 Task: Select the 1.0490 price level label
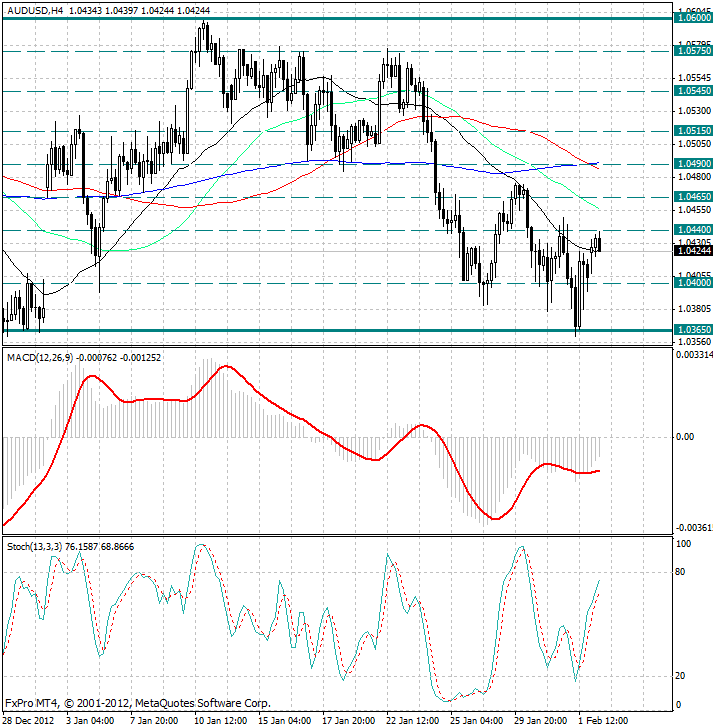(x=693, y=163)
